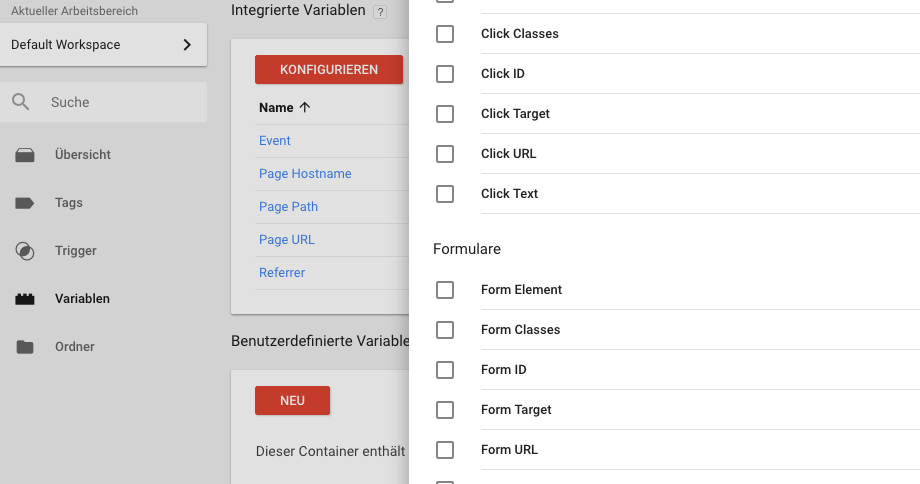This screenshot has width=920, height=484.
Task: Click the NEU button
Action: (292, 400)
